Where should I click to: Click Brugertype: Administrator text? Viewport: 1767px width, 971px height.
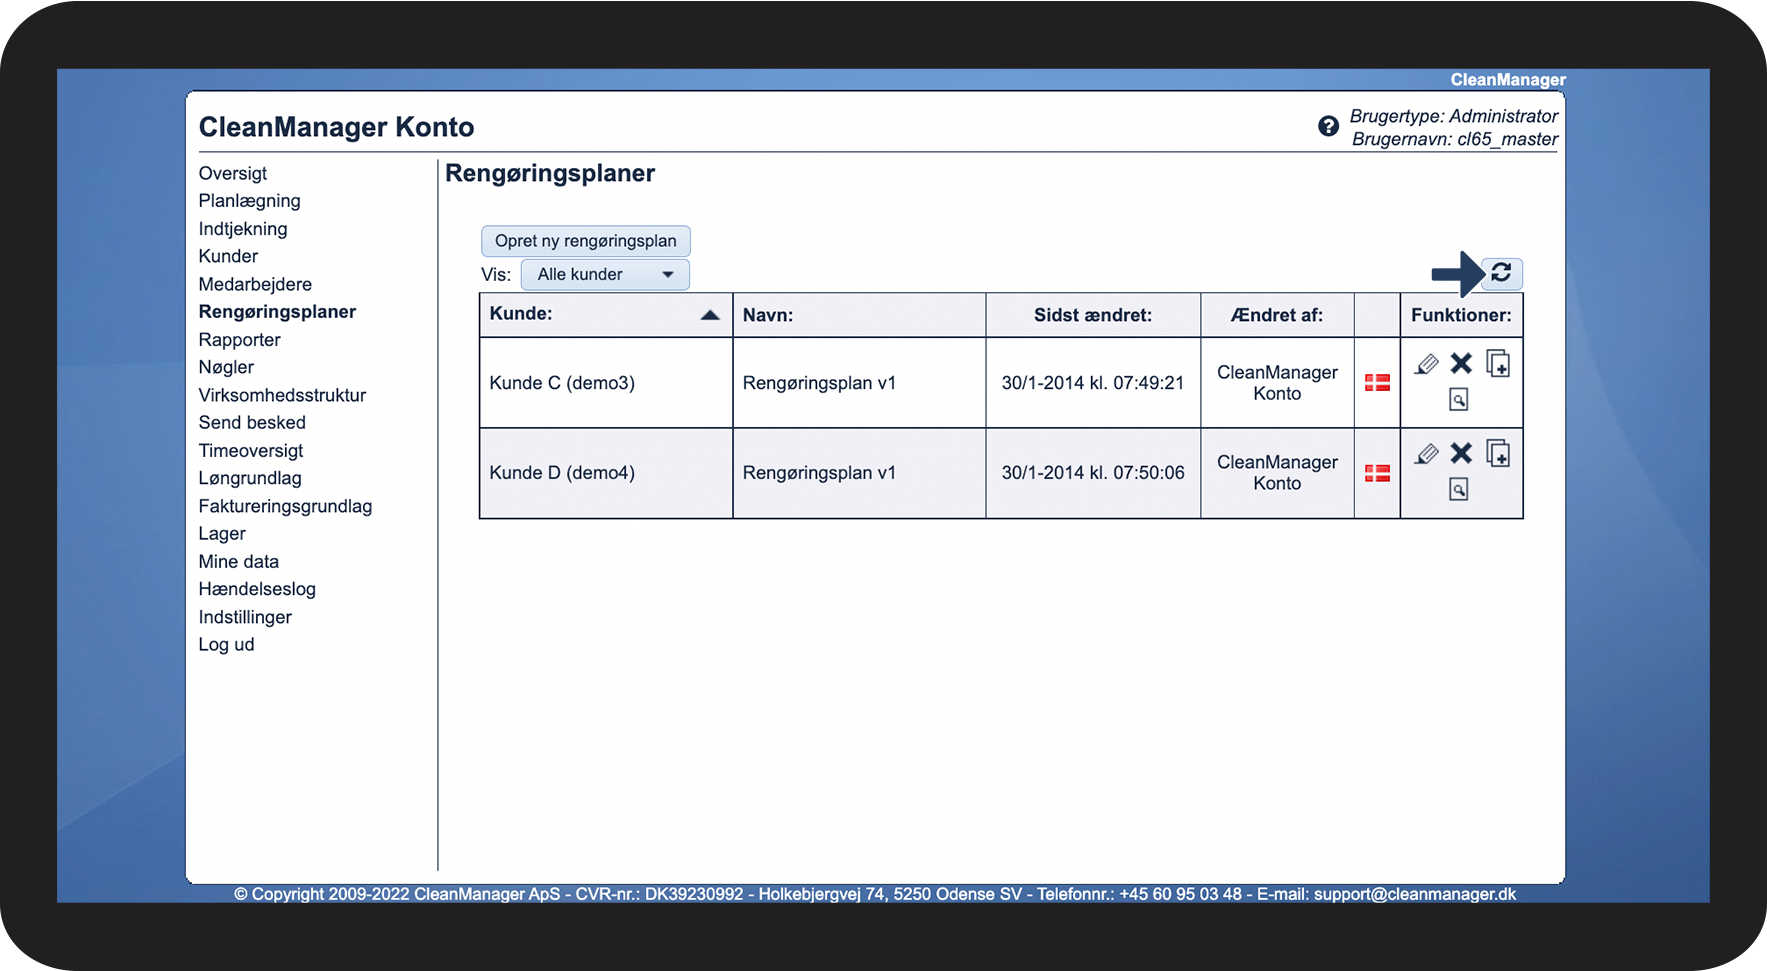coord(1454,116)
